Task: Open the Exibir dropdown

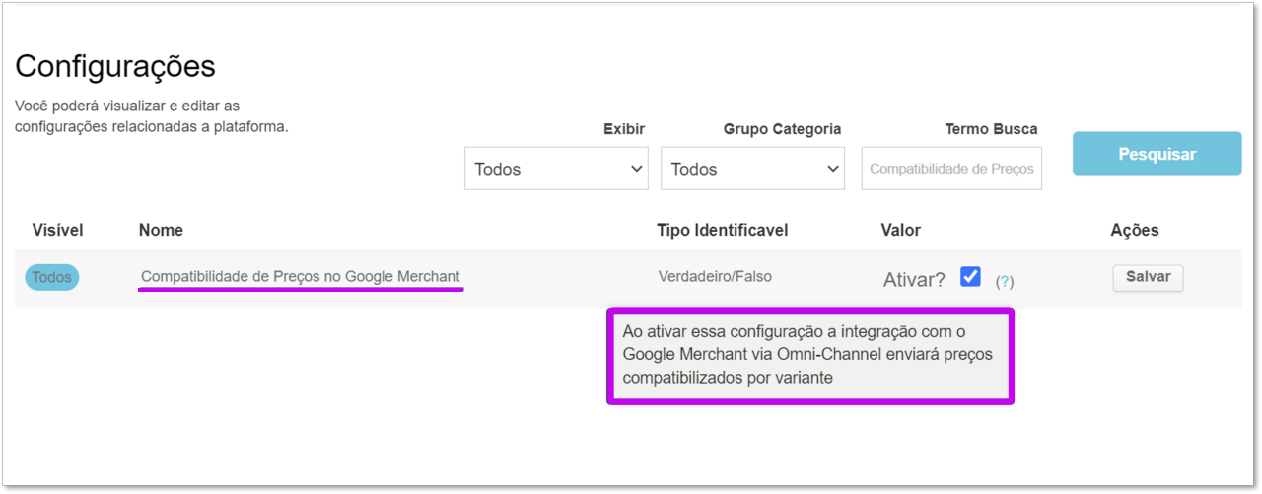Action: (557, 169)
